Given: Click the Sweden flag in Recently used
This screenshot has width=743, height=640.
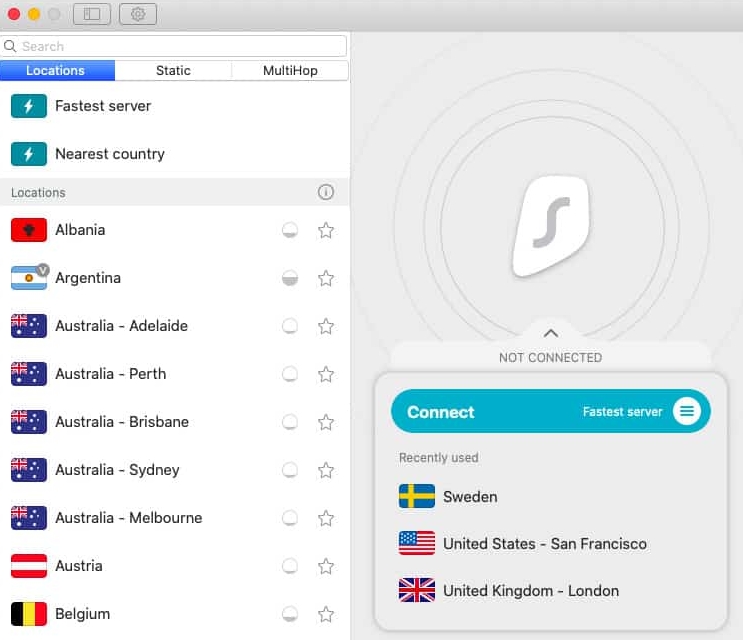Looking at the screenshot, I should [416, 497].
